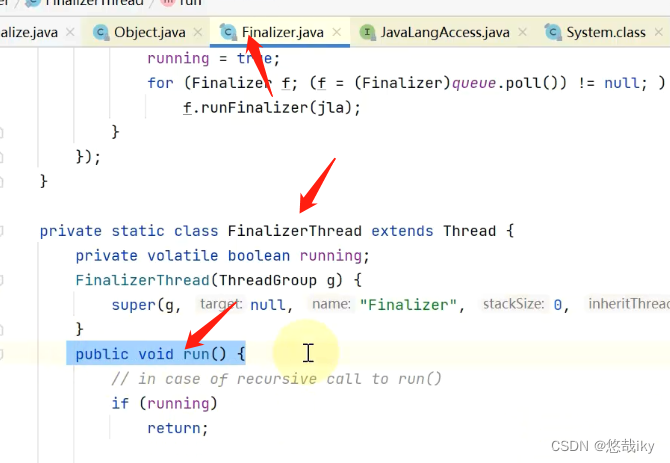Click the 'stackSize:' parameter hint

(x=514, y=304)
